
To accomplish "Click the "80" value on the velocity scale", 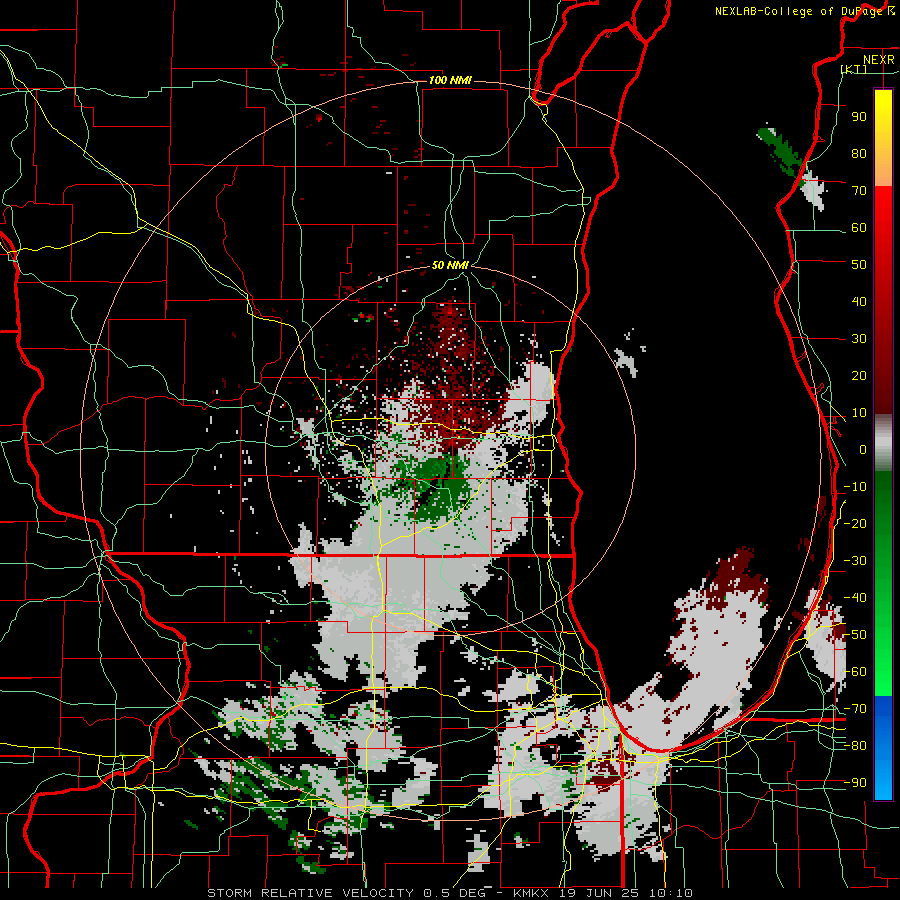I will click(x=859, y=153).
